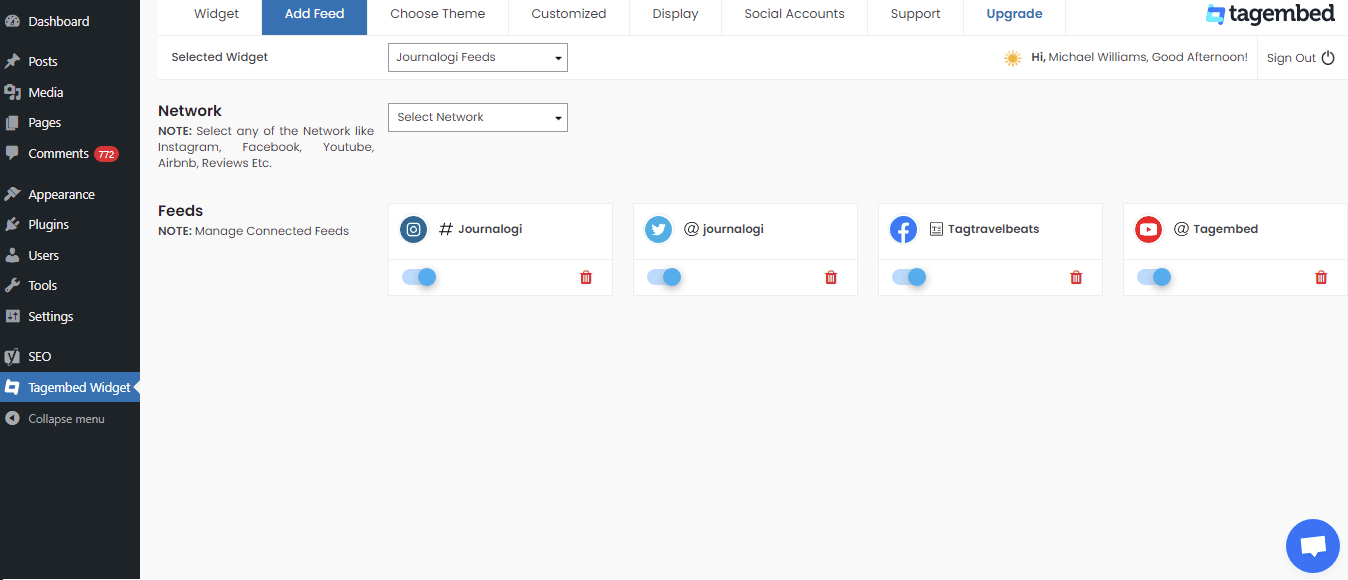Delete the Tagtravelbeats Facebook feed
The width and height of the screenshot is (1348, 580).
coord(1076,277)
